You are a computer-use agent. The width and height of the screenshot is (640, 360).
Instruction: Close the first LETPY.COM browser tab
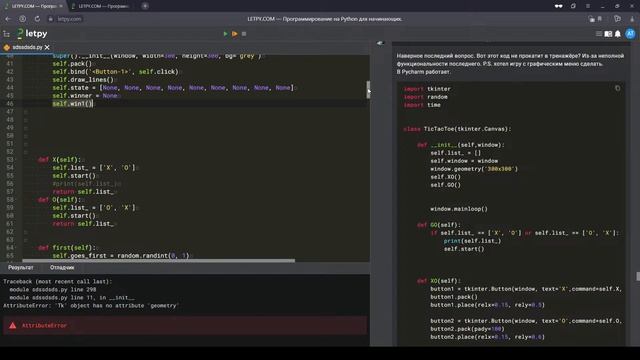(x=61, y=6)
